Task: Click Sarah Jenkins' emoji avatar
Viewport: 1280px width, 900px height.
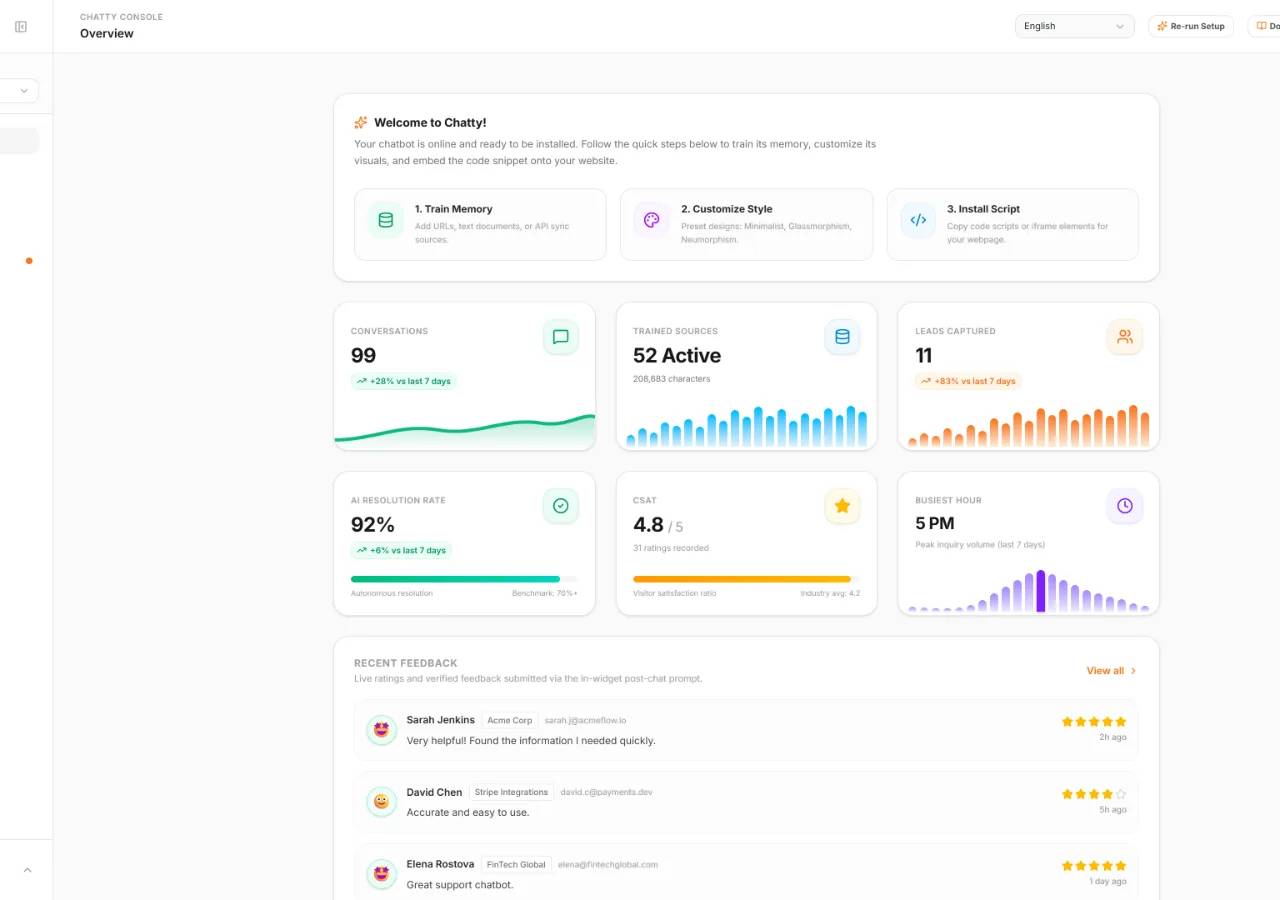Action: [381, 730]
